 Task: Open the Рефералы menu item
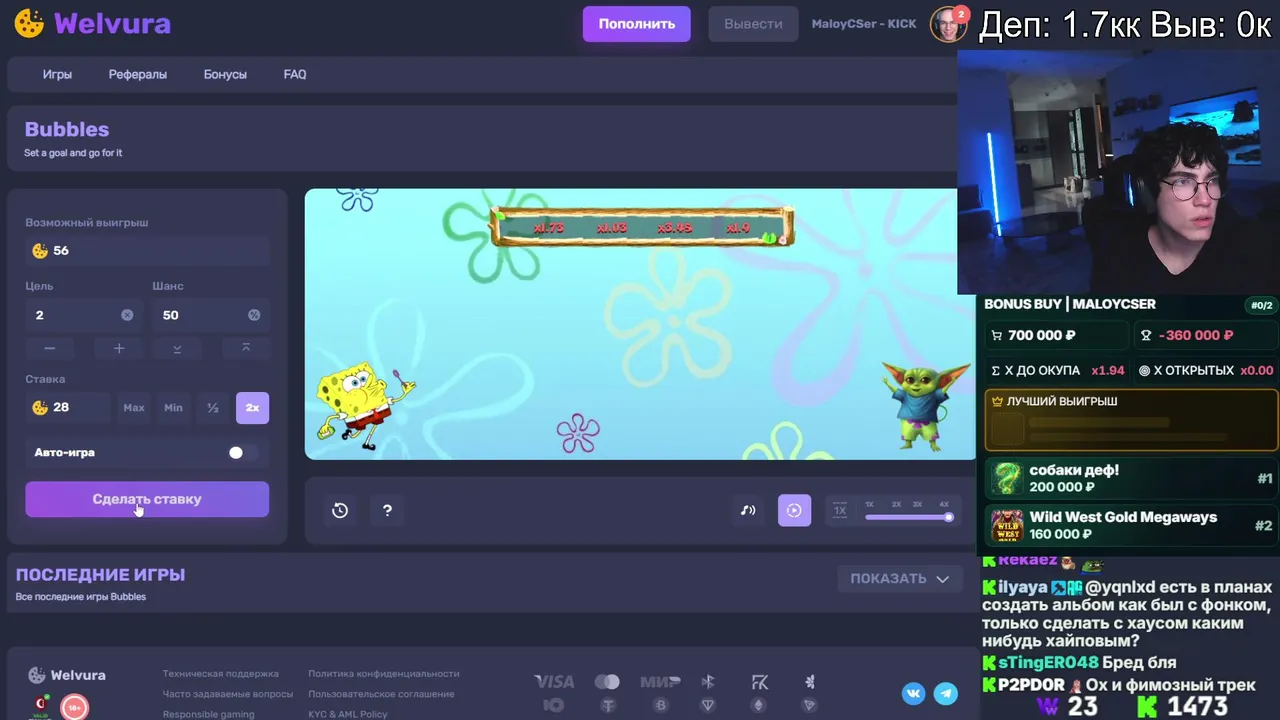pos(138,74)
